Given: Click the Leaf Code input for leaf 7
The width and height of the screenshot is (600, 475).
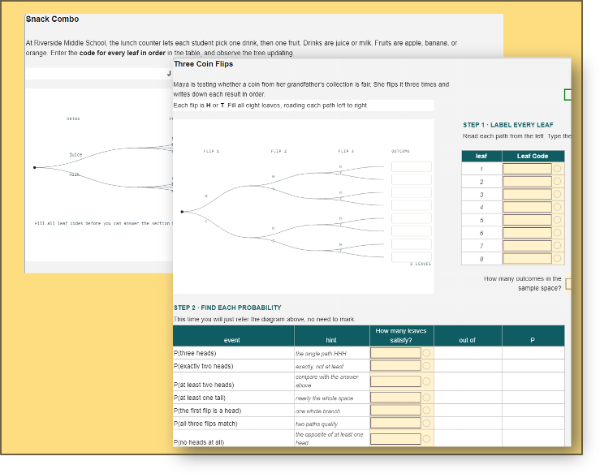Looking at the screenshot, I should point(527,246).
